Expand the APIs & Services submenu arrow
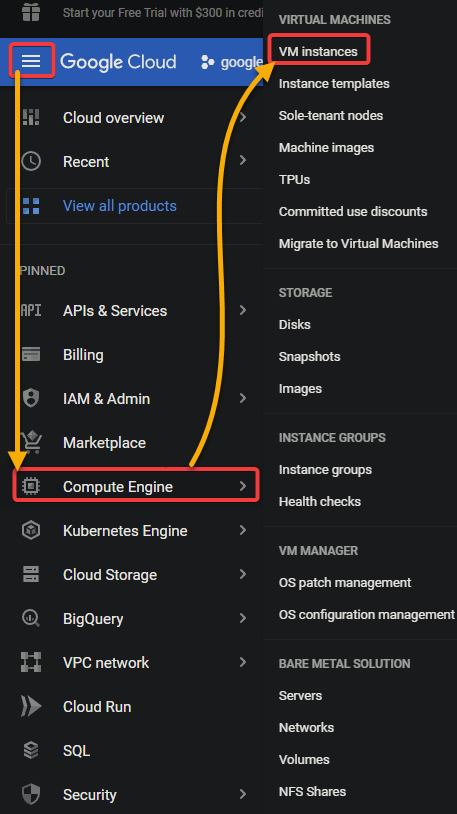The width and height of the screenshot is (457, 814). (243, 310)
